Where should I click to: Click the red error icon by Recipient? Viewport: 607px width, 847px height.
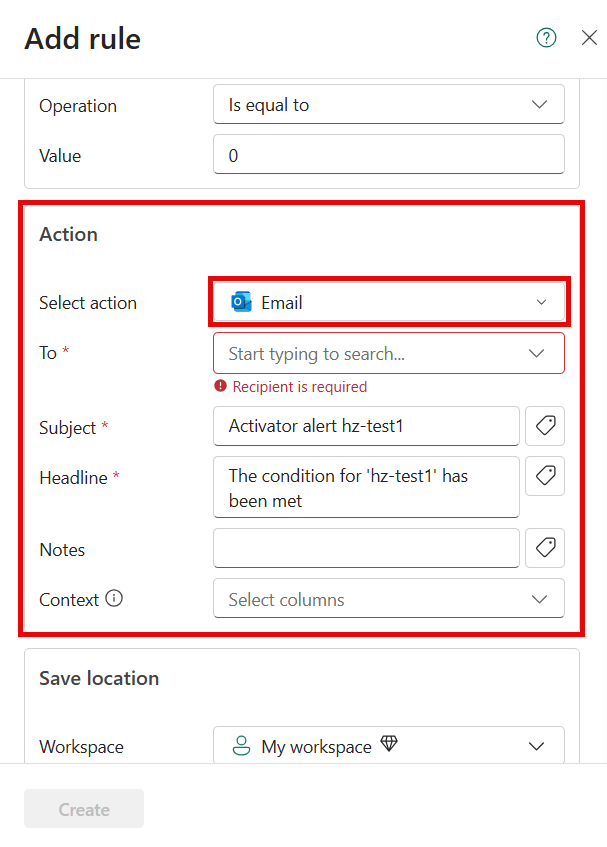220,386
